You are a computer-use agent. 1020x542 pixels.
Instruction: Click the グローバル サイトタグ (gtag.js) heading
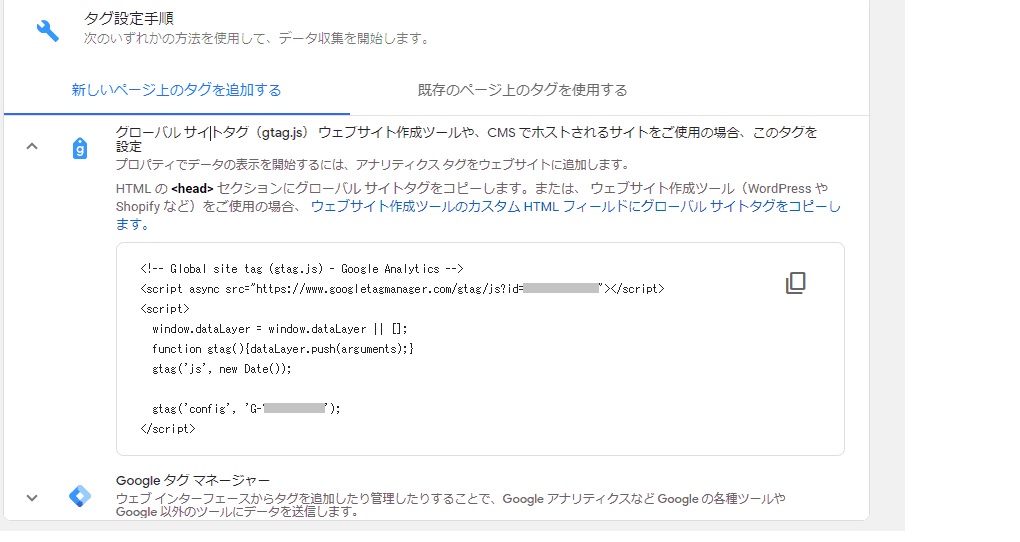point(211,133)
